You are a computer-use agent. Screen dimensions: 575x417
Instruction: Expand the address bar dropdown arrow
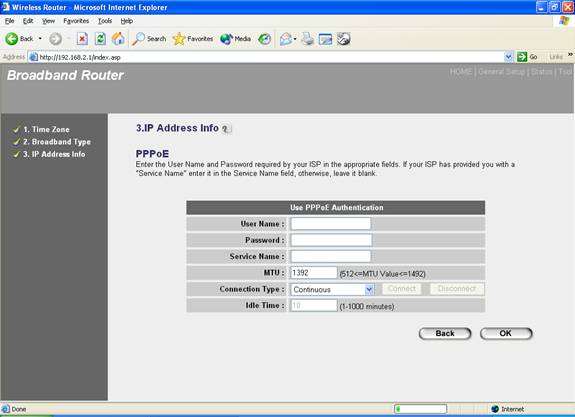tap(508, 57)
